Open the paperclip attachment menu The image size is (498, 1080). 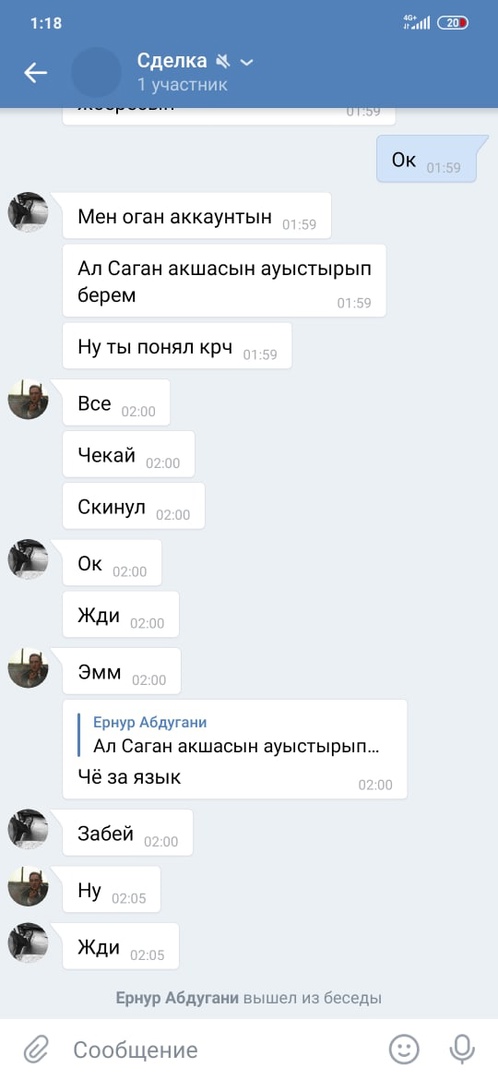coord(34,1050)
